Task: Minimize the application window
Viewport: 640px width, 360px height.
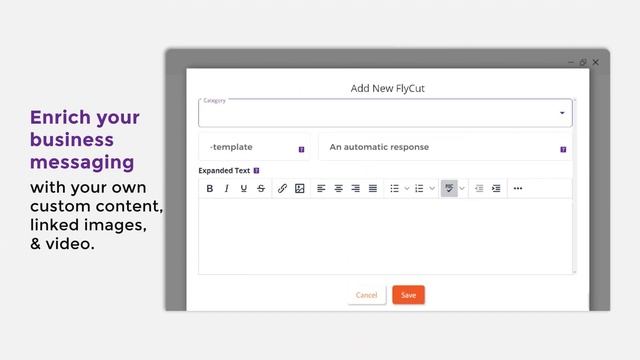Action: [x=571, y=62]
